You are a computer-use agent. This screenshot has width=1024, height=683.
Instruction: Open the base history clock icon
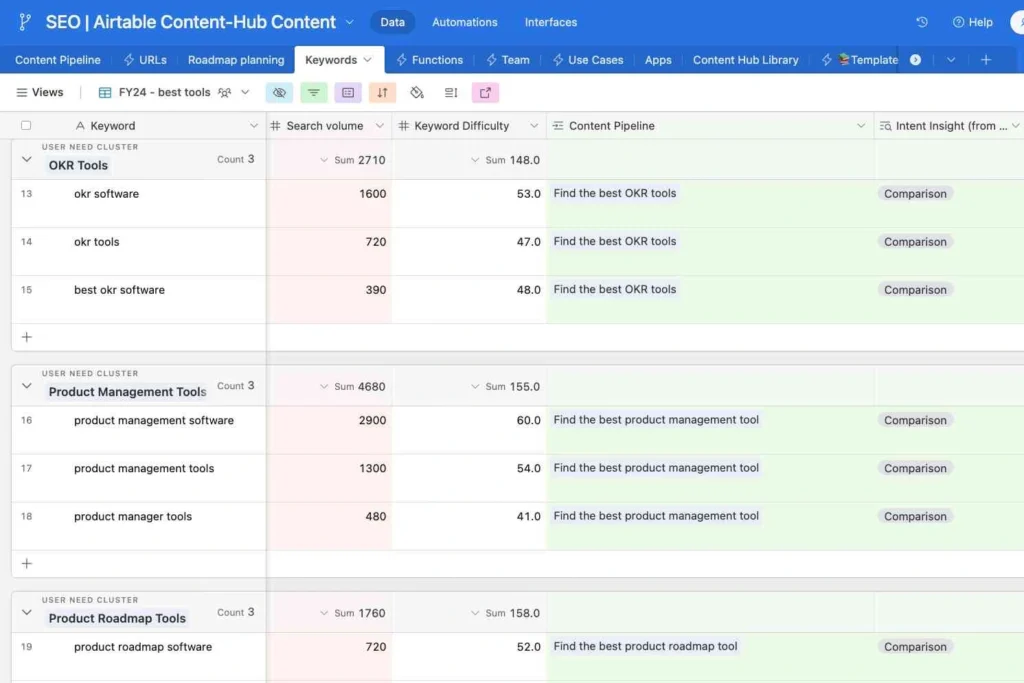(921, 22)
